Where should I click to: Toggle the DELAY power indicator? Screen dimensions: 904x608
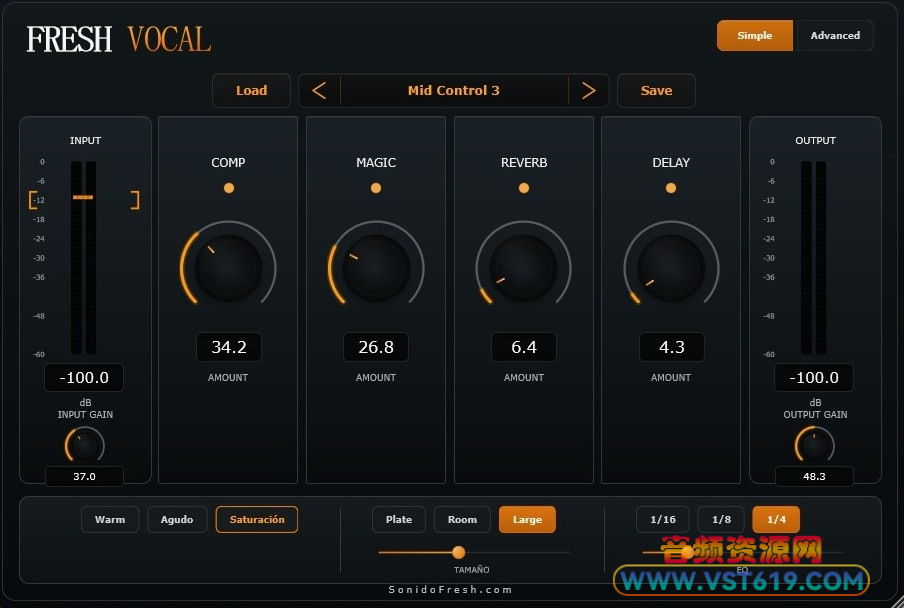click(671, 188)
